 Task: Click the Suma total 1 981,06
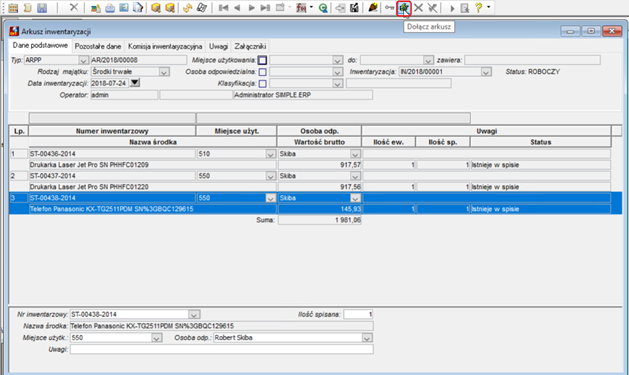coord(320,221)
